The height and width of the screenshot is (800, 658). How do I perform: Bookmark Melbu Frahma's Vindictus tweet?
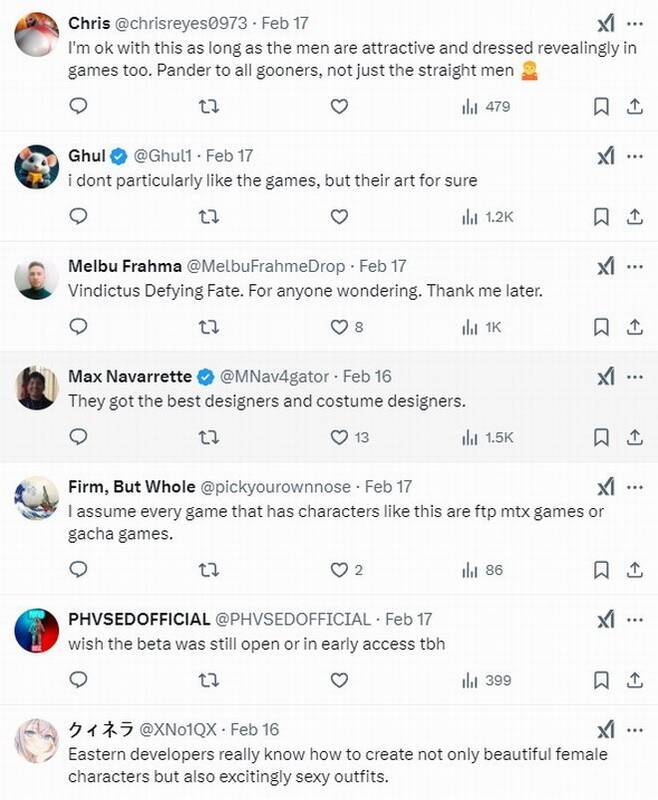601,326
